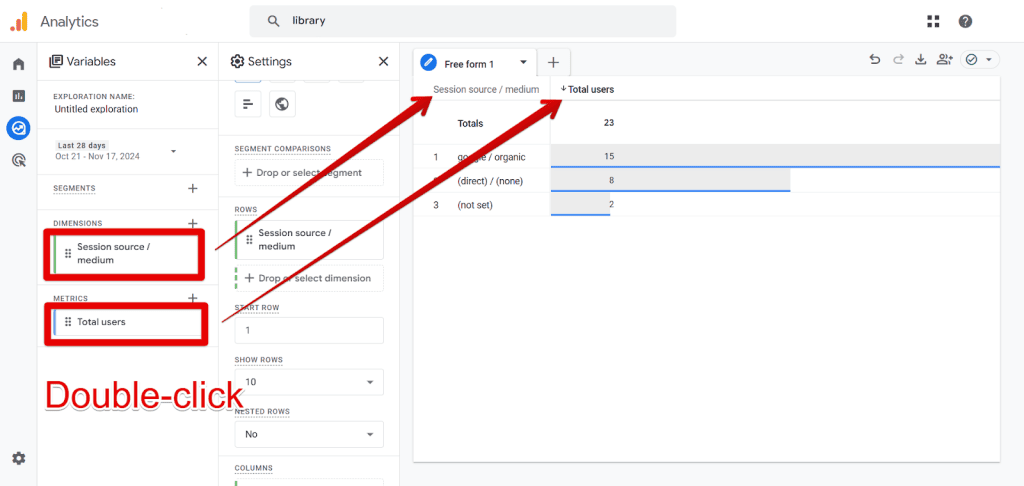Open the Home icon in left sidebar
Image resolution: width=1024 pixels, height=486 pixels.
tap(18, 64)
